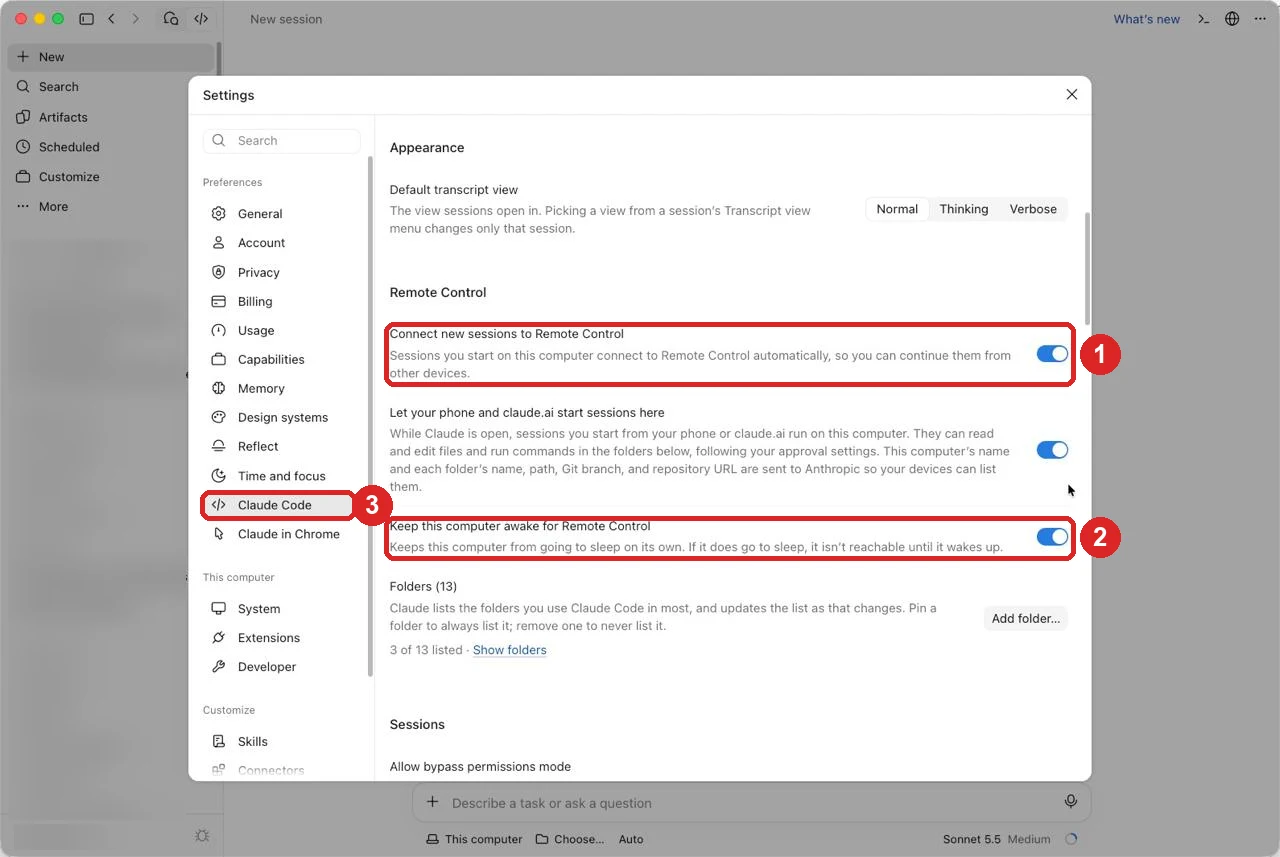The image size is (1280, 857).
Task: Expand the More item in the main sidebar
Action: pos(110,207)
